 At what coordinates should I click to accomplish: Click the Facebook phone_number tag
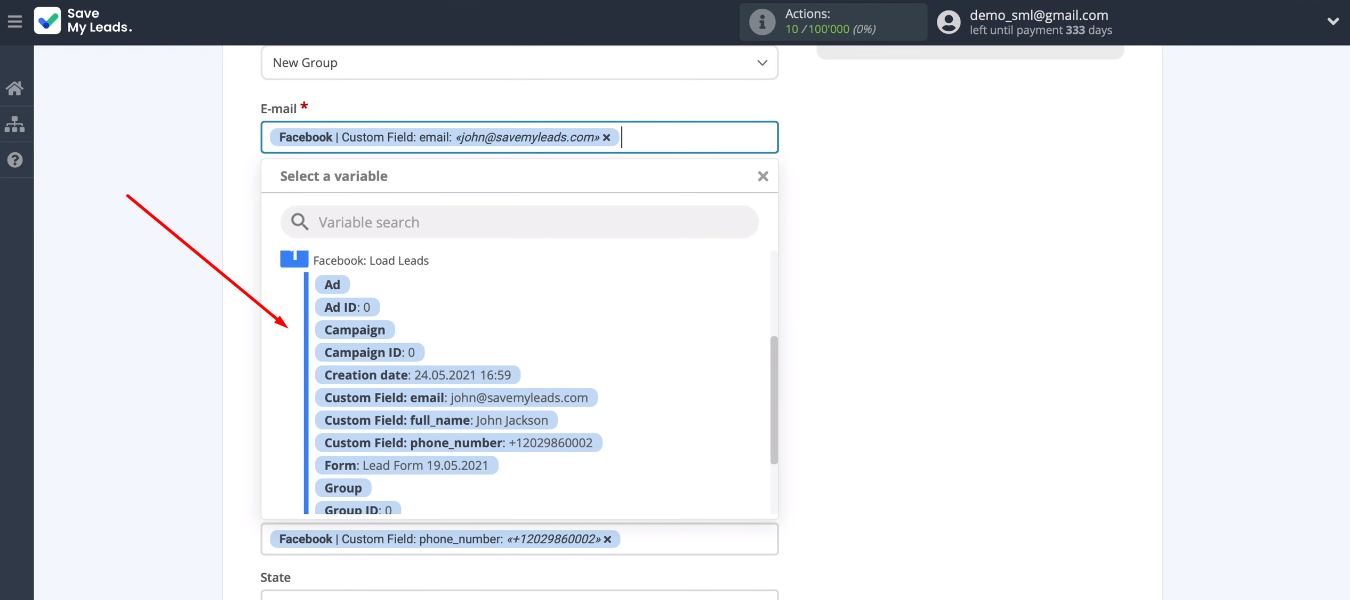tap(445, 539)
